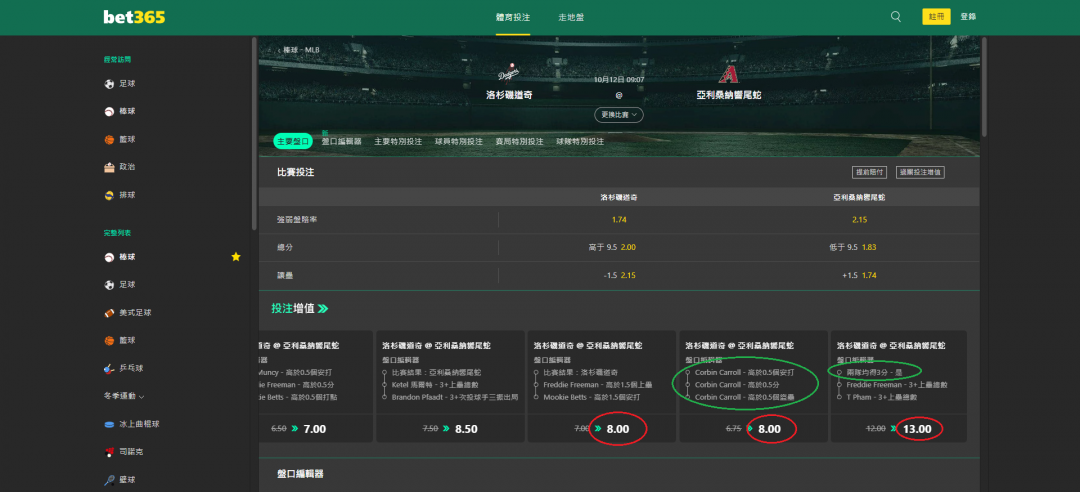
Task: Click the yellow 註冊 button
Action: (x=936, y=17)
